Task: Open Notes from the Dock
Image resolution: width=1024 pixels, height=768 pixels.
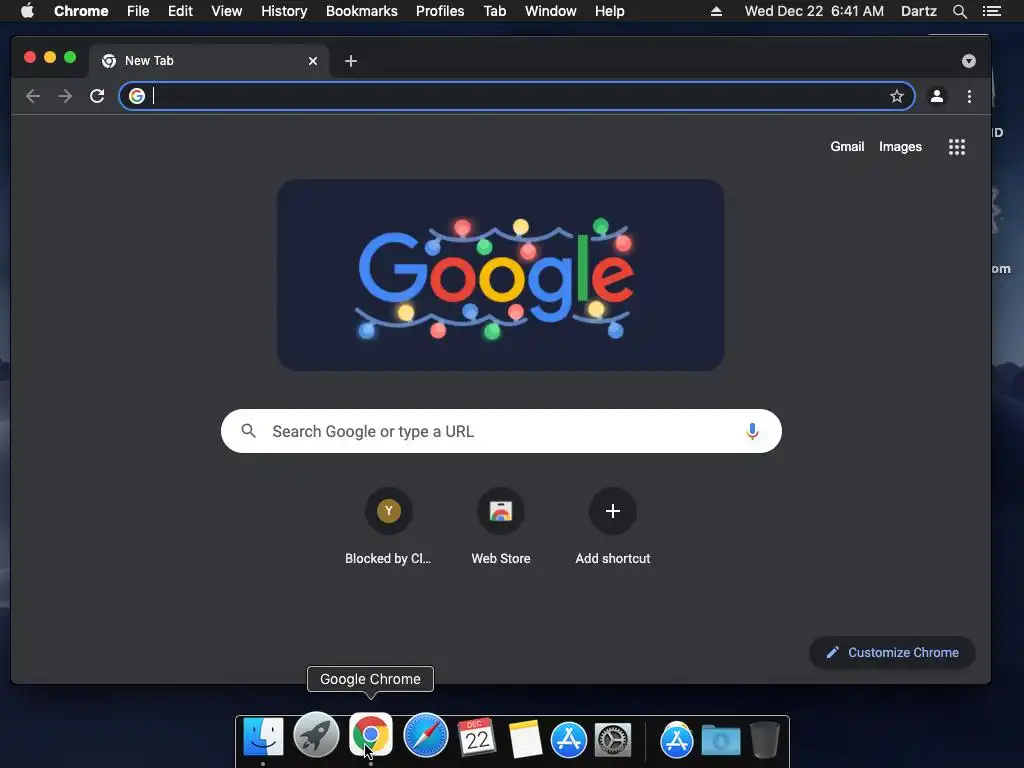Action: tap(525, 739)
